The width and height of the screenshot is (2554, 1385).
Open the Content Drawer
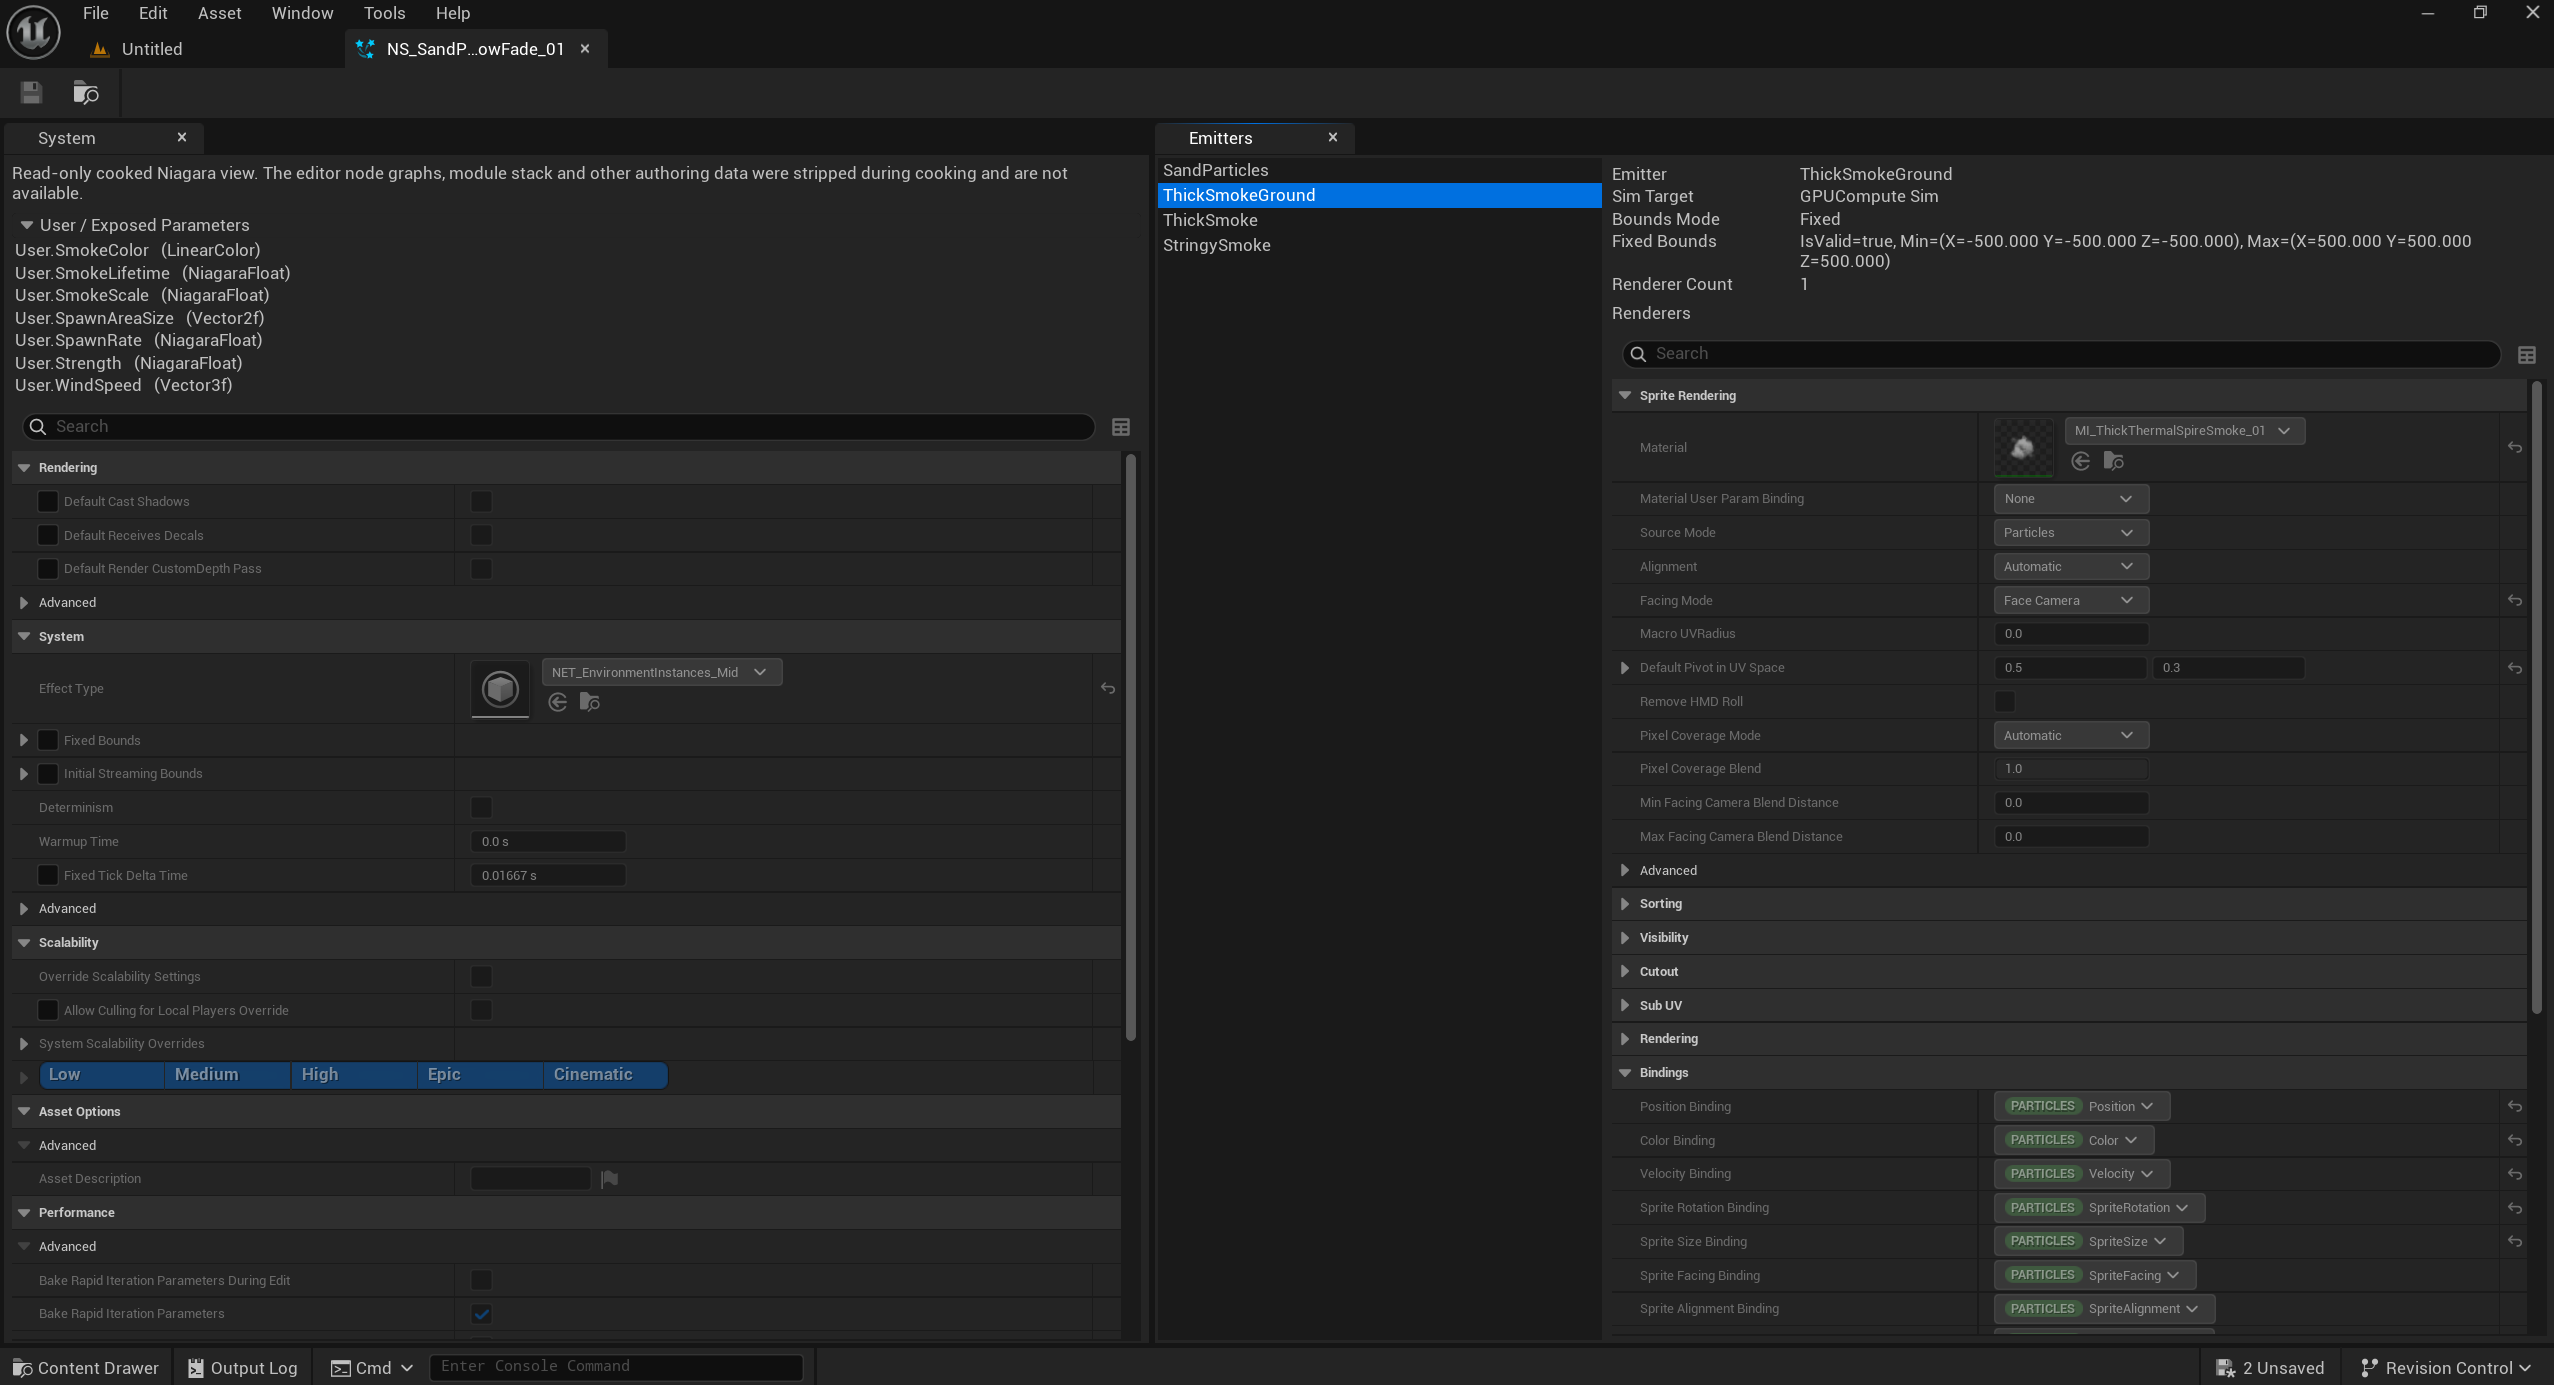tap(86, 1368)
